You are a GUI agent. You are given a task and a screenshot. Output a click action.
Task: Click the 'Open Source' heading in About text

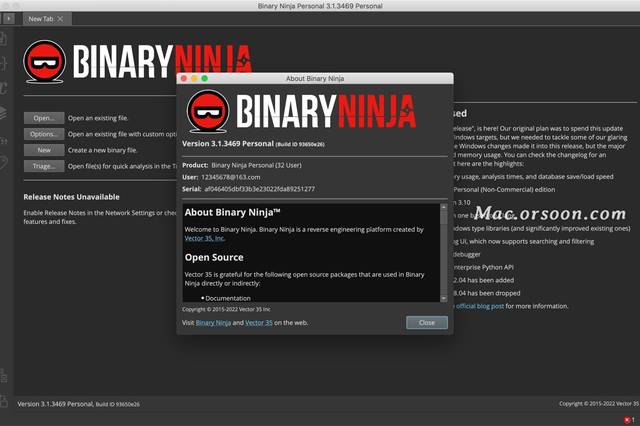pyautogui.click(x=214, y=257)
